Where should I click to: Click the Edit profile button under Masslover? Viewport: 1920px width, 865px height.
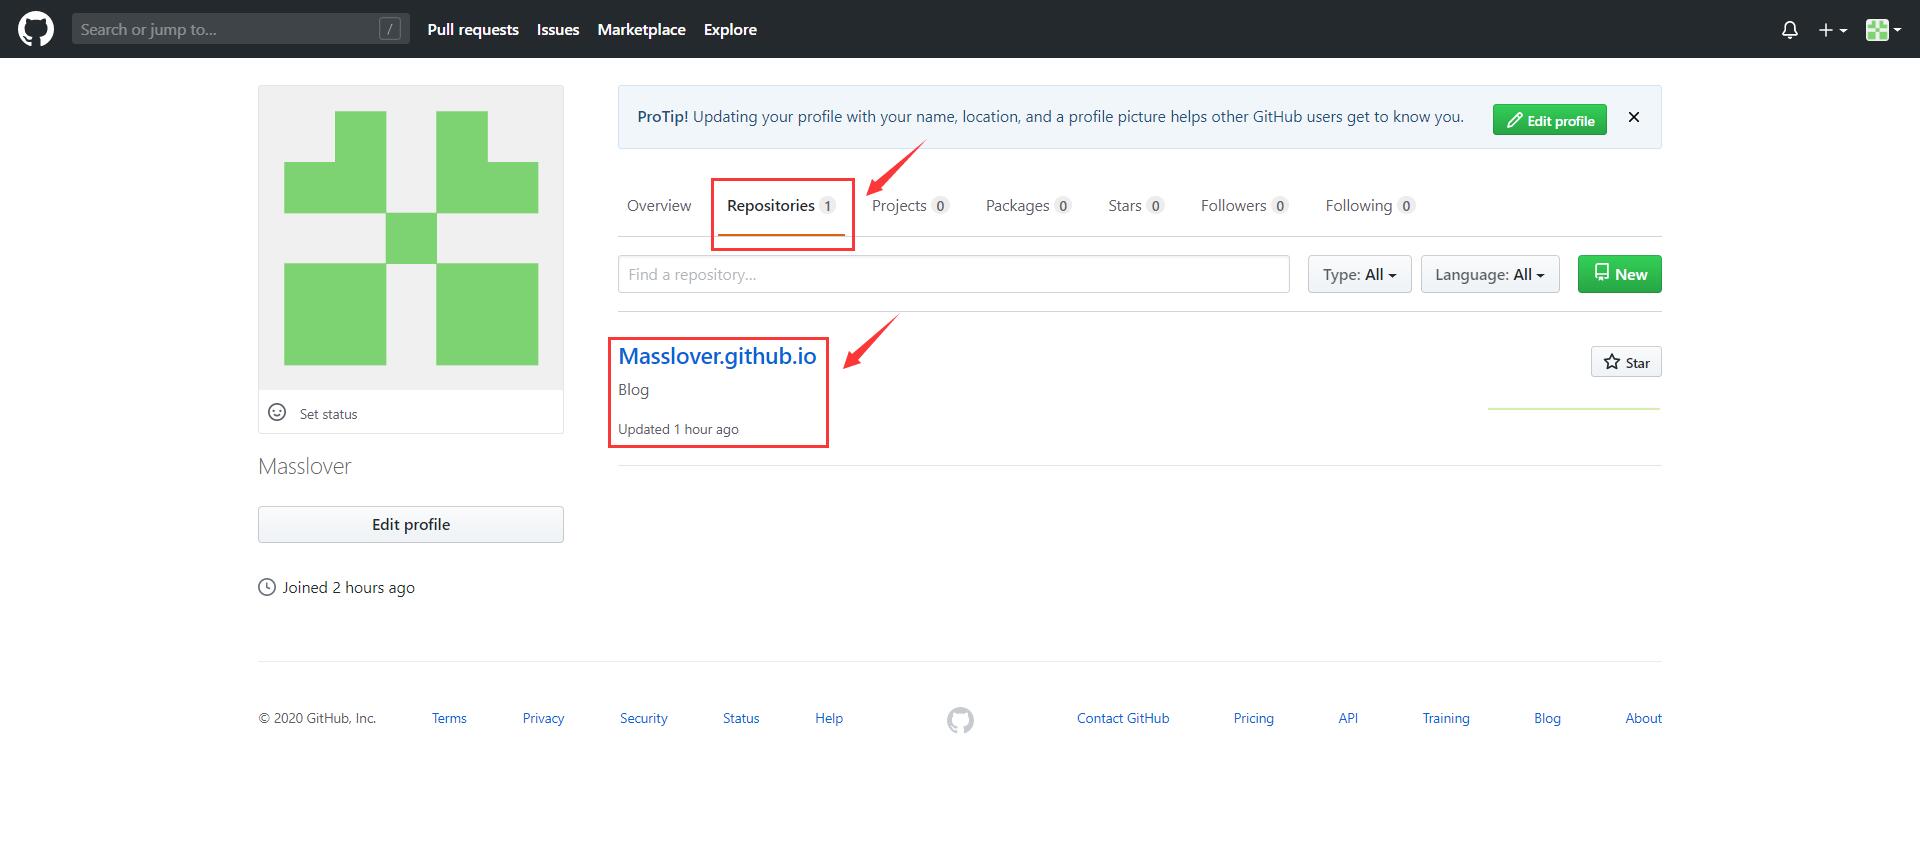tap(411, 524)
